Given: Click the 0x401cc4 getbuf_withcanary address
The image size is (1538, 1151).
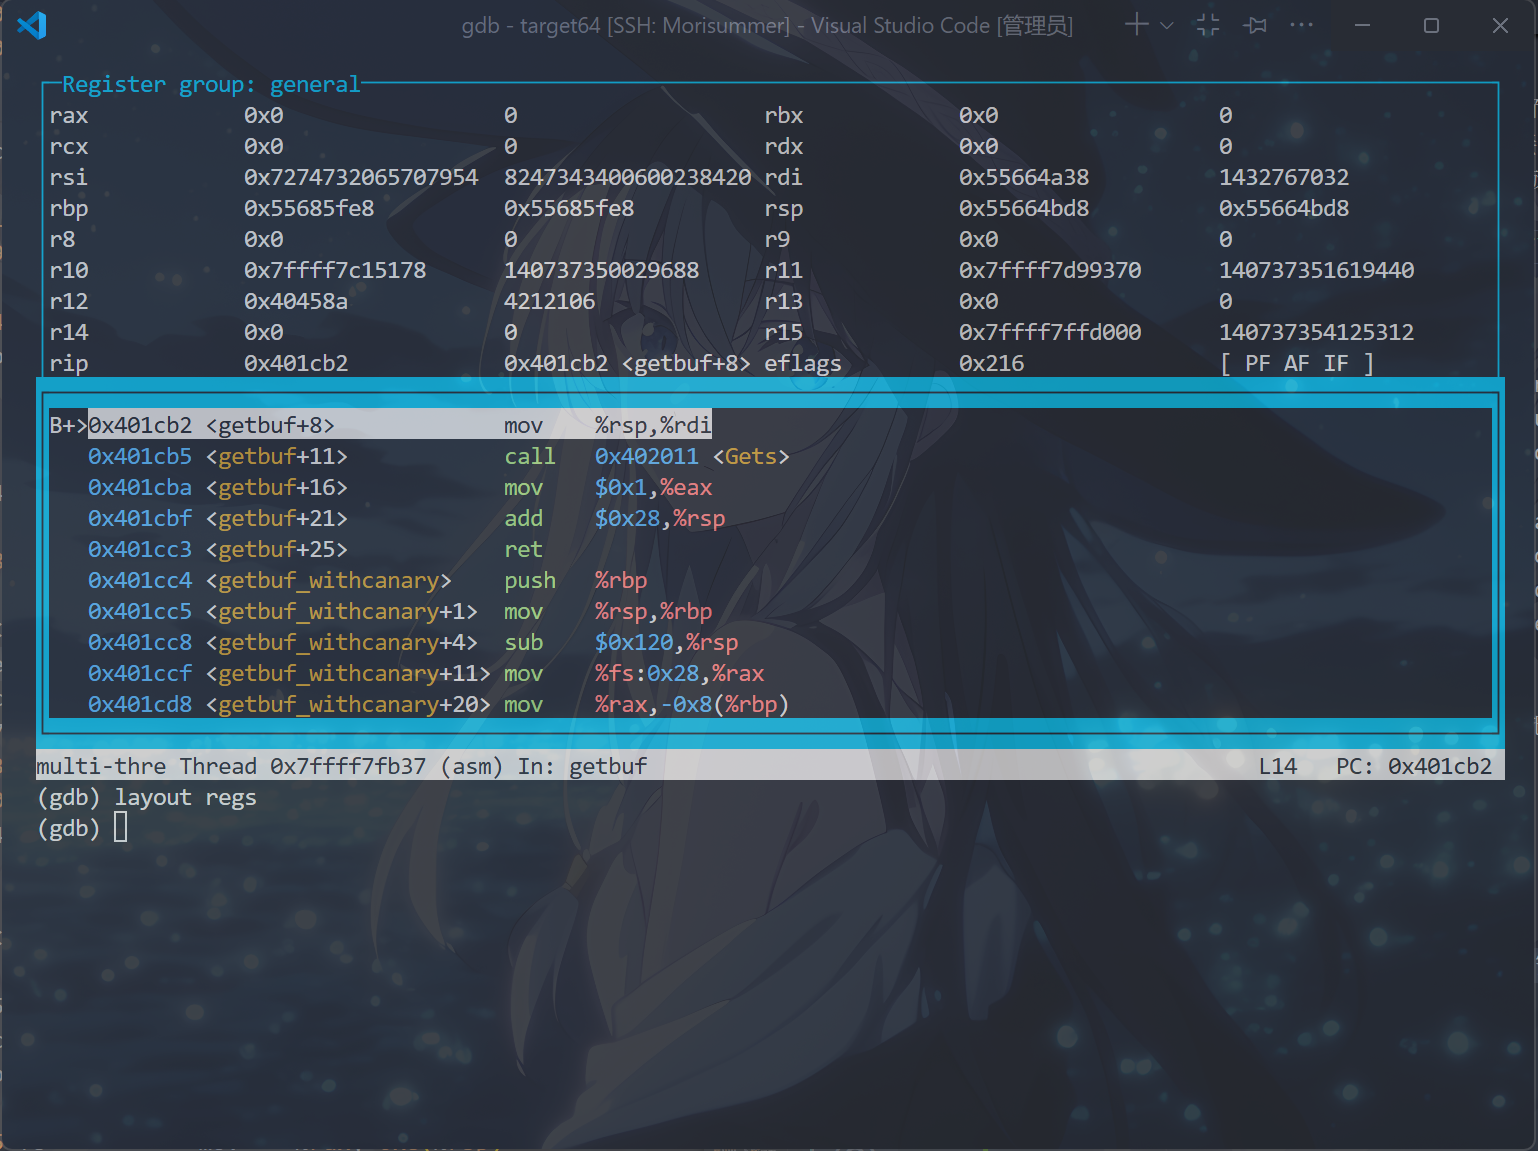Looking at the screenshot, I should point(140,580).
